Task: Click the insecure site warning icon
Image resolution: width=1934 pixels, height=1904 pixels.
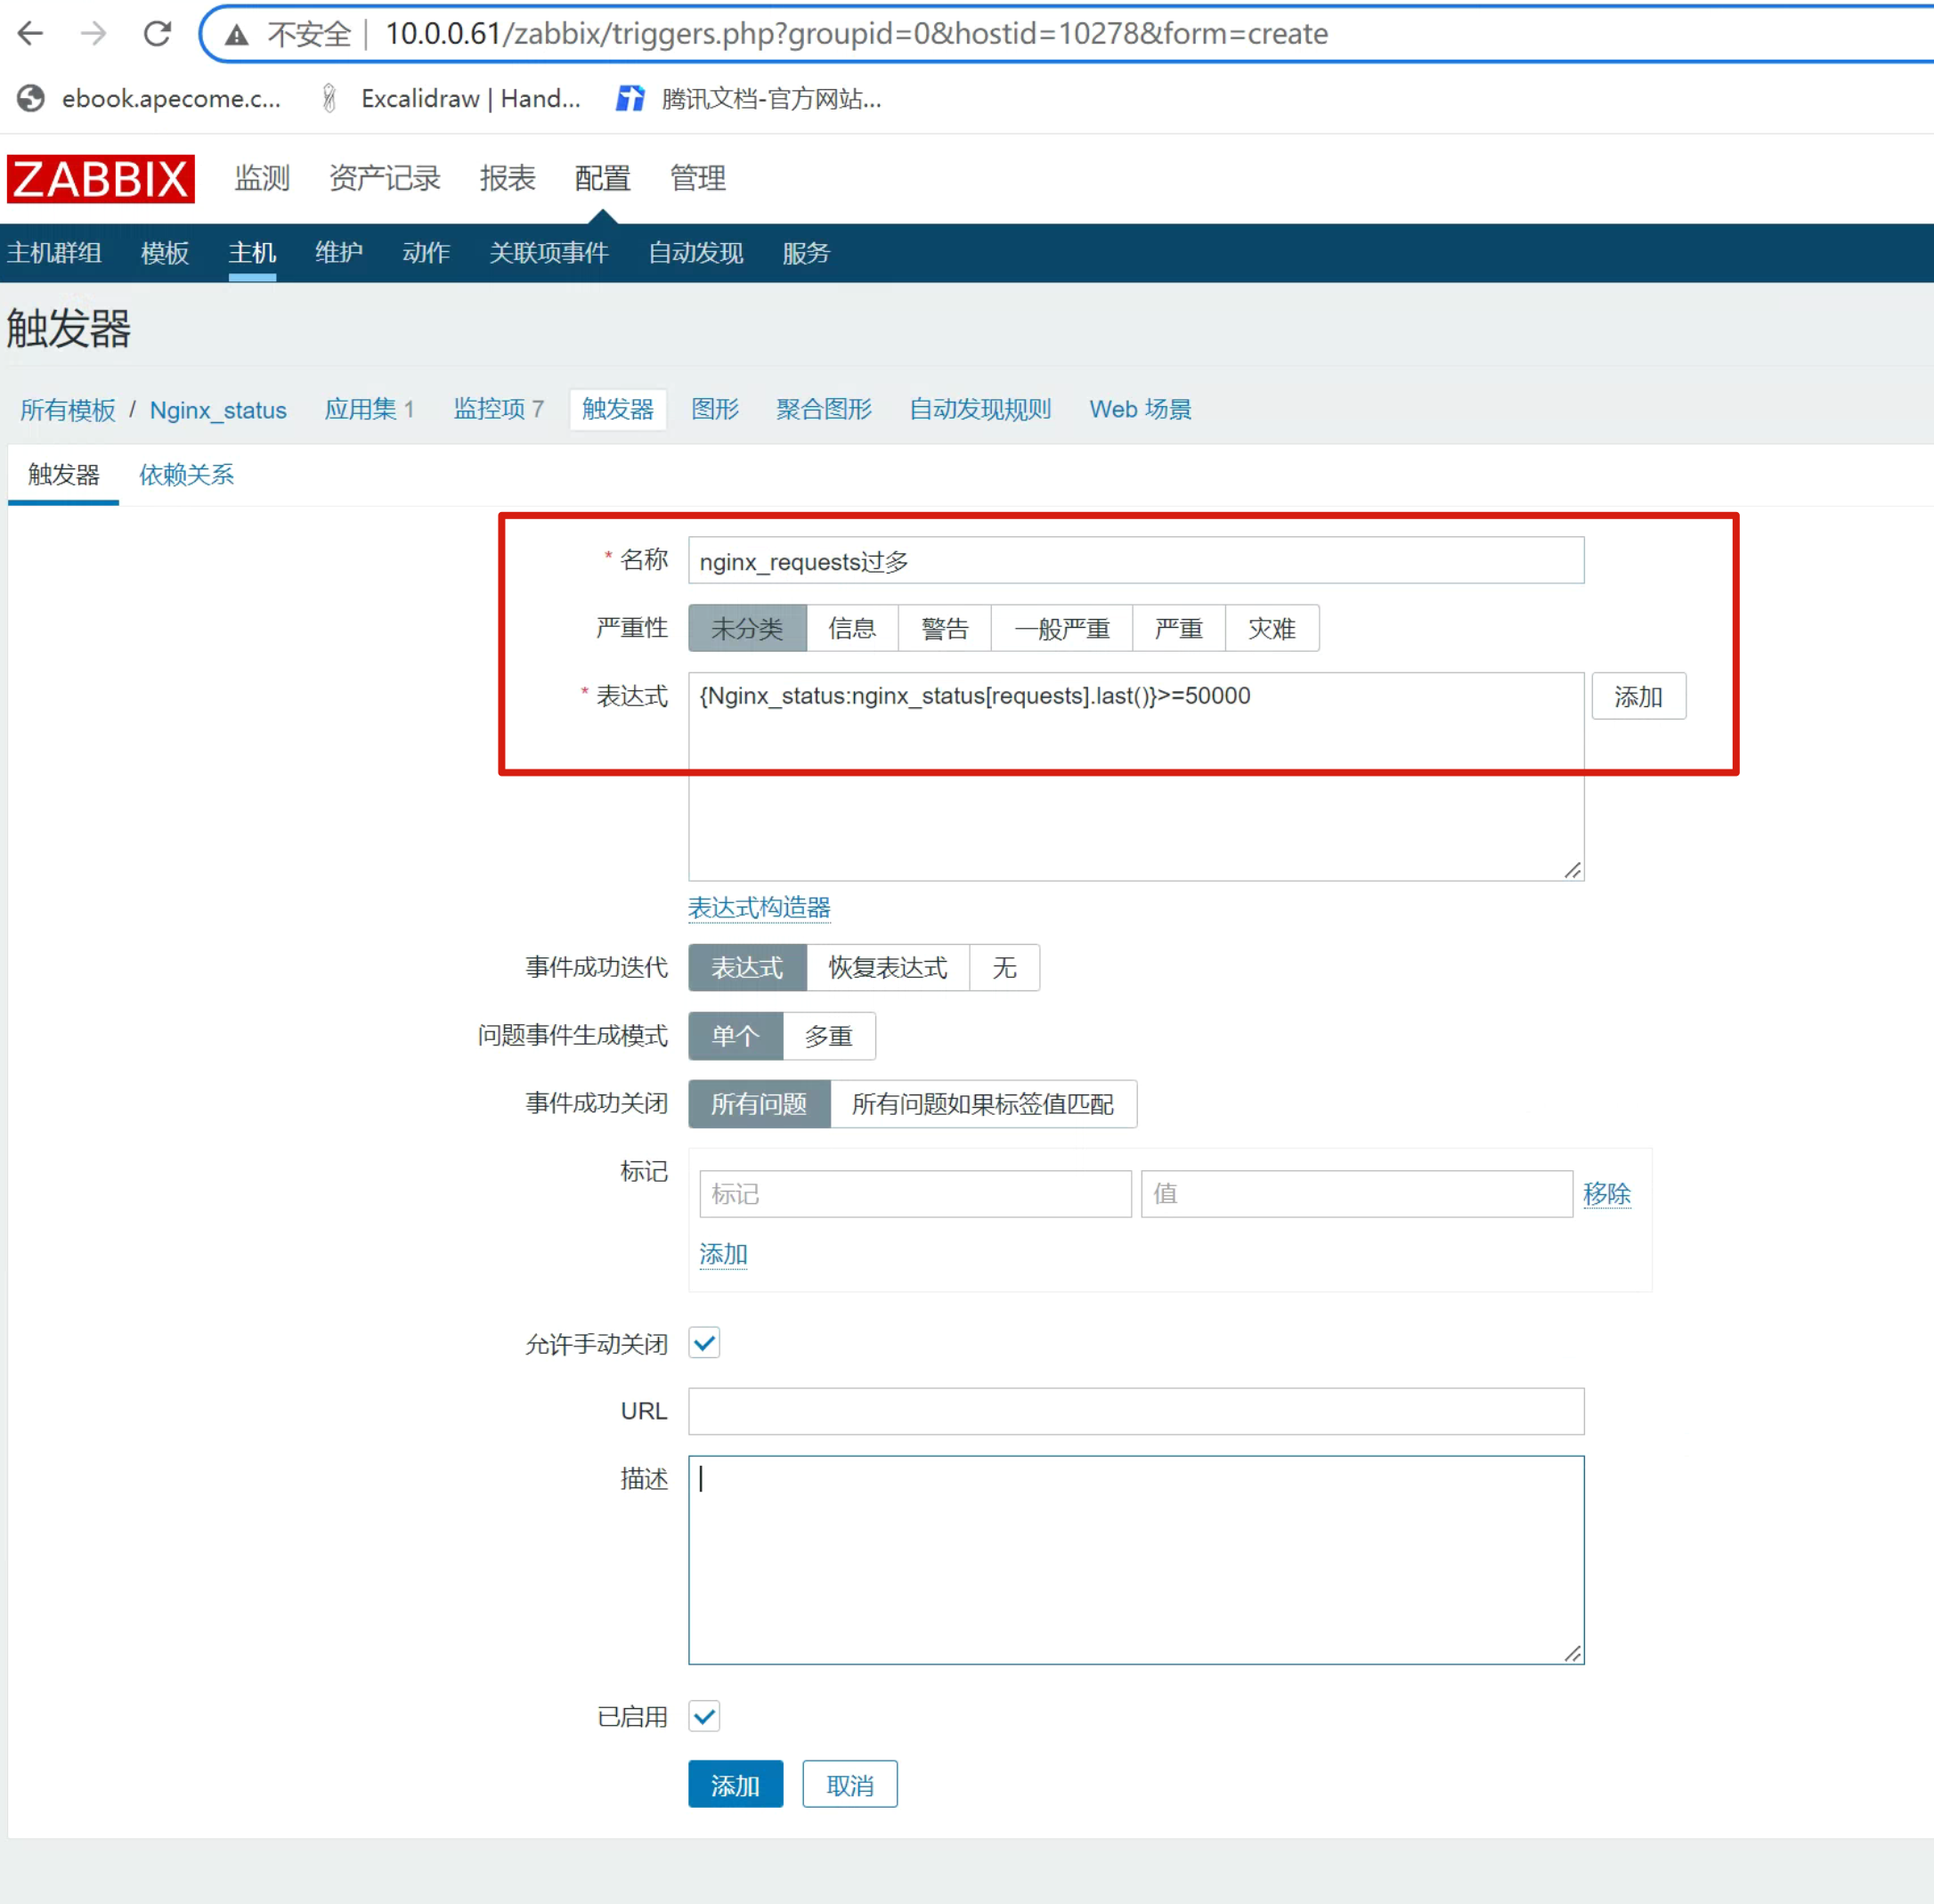Action: [236, 36]
